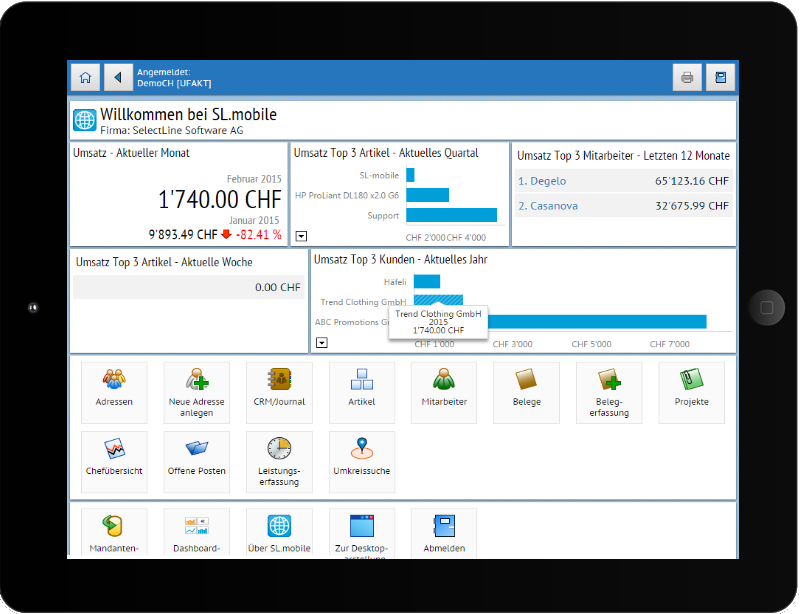The height and width of the screenshot is (614, 800).
Task: Print the dashboard with printer icon
Action: click(687, 78)
